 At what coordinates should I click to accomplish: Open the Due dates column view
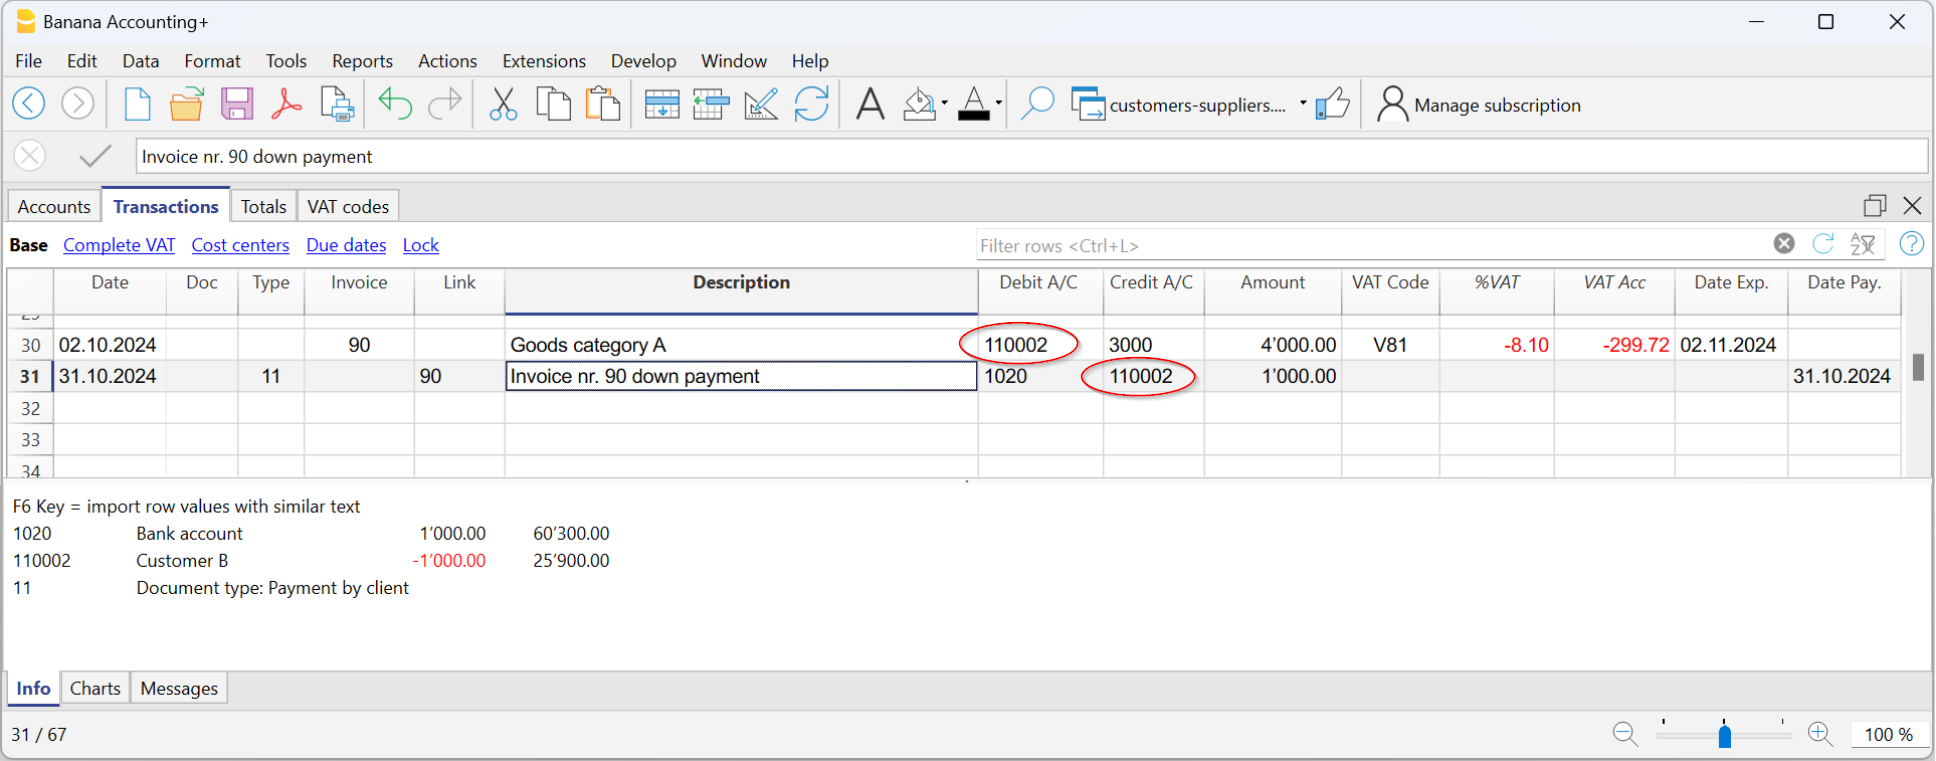click(x=346, y=245)
